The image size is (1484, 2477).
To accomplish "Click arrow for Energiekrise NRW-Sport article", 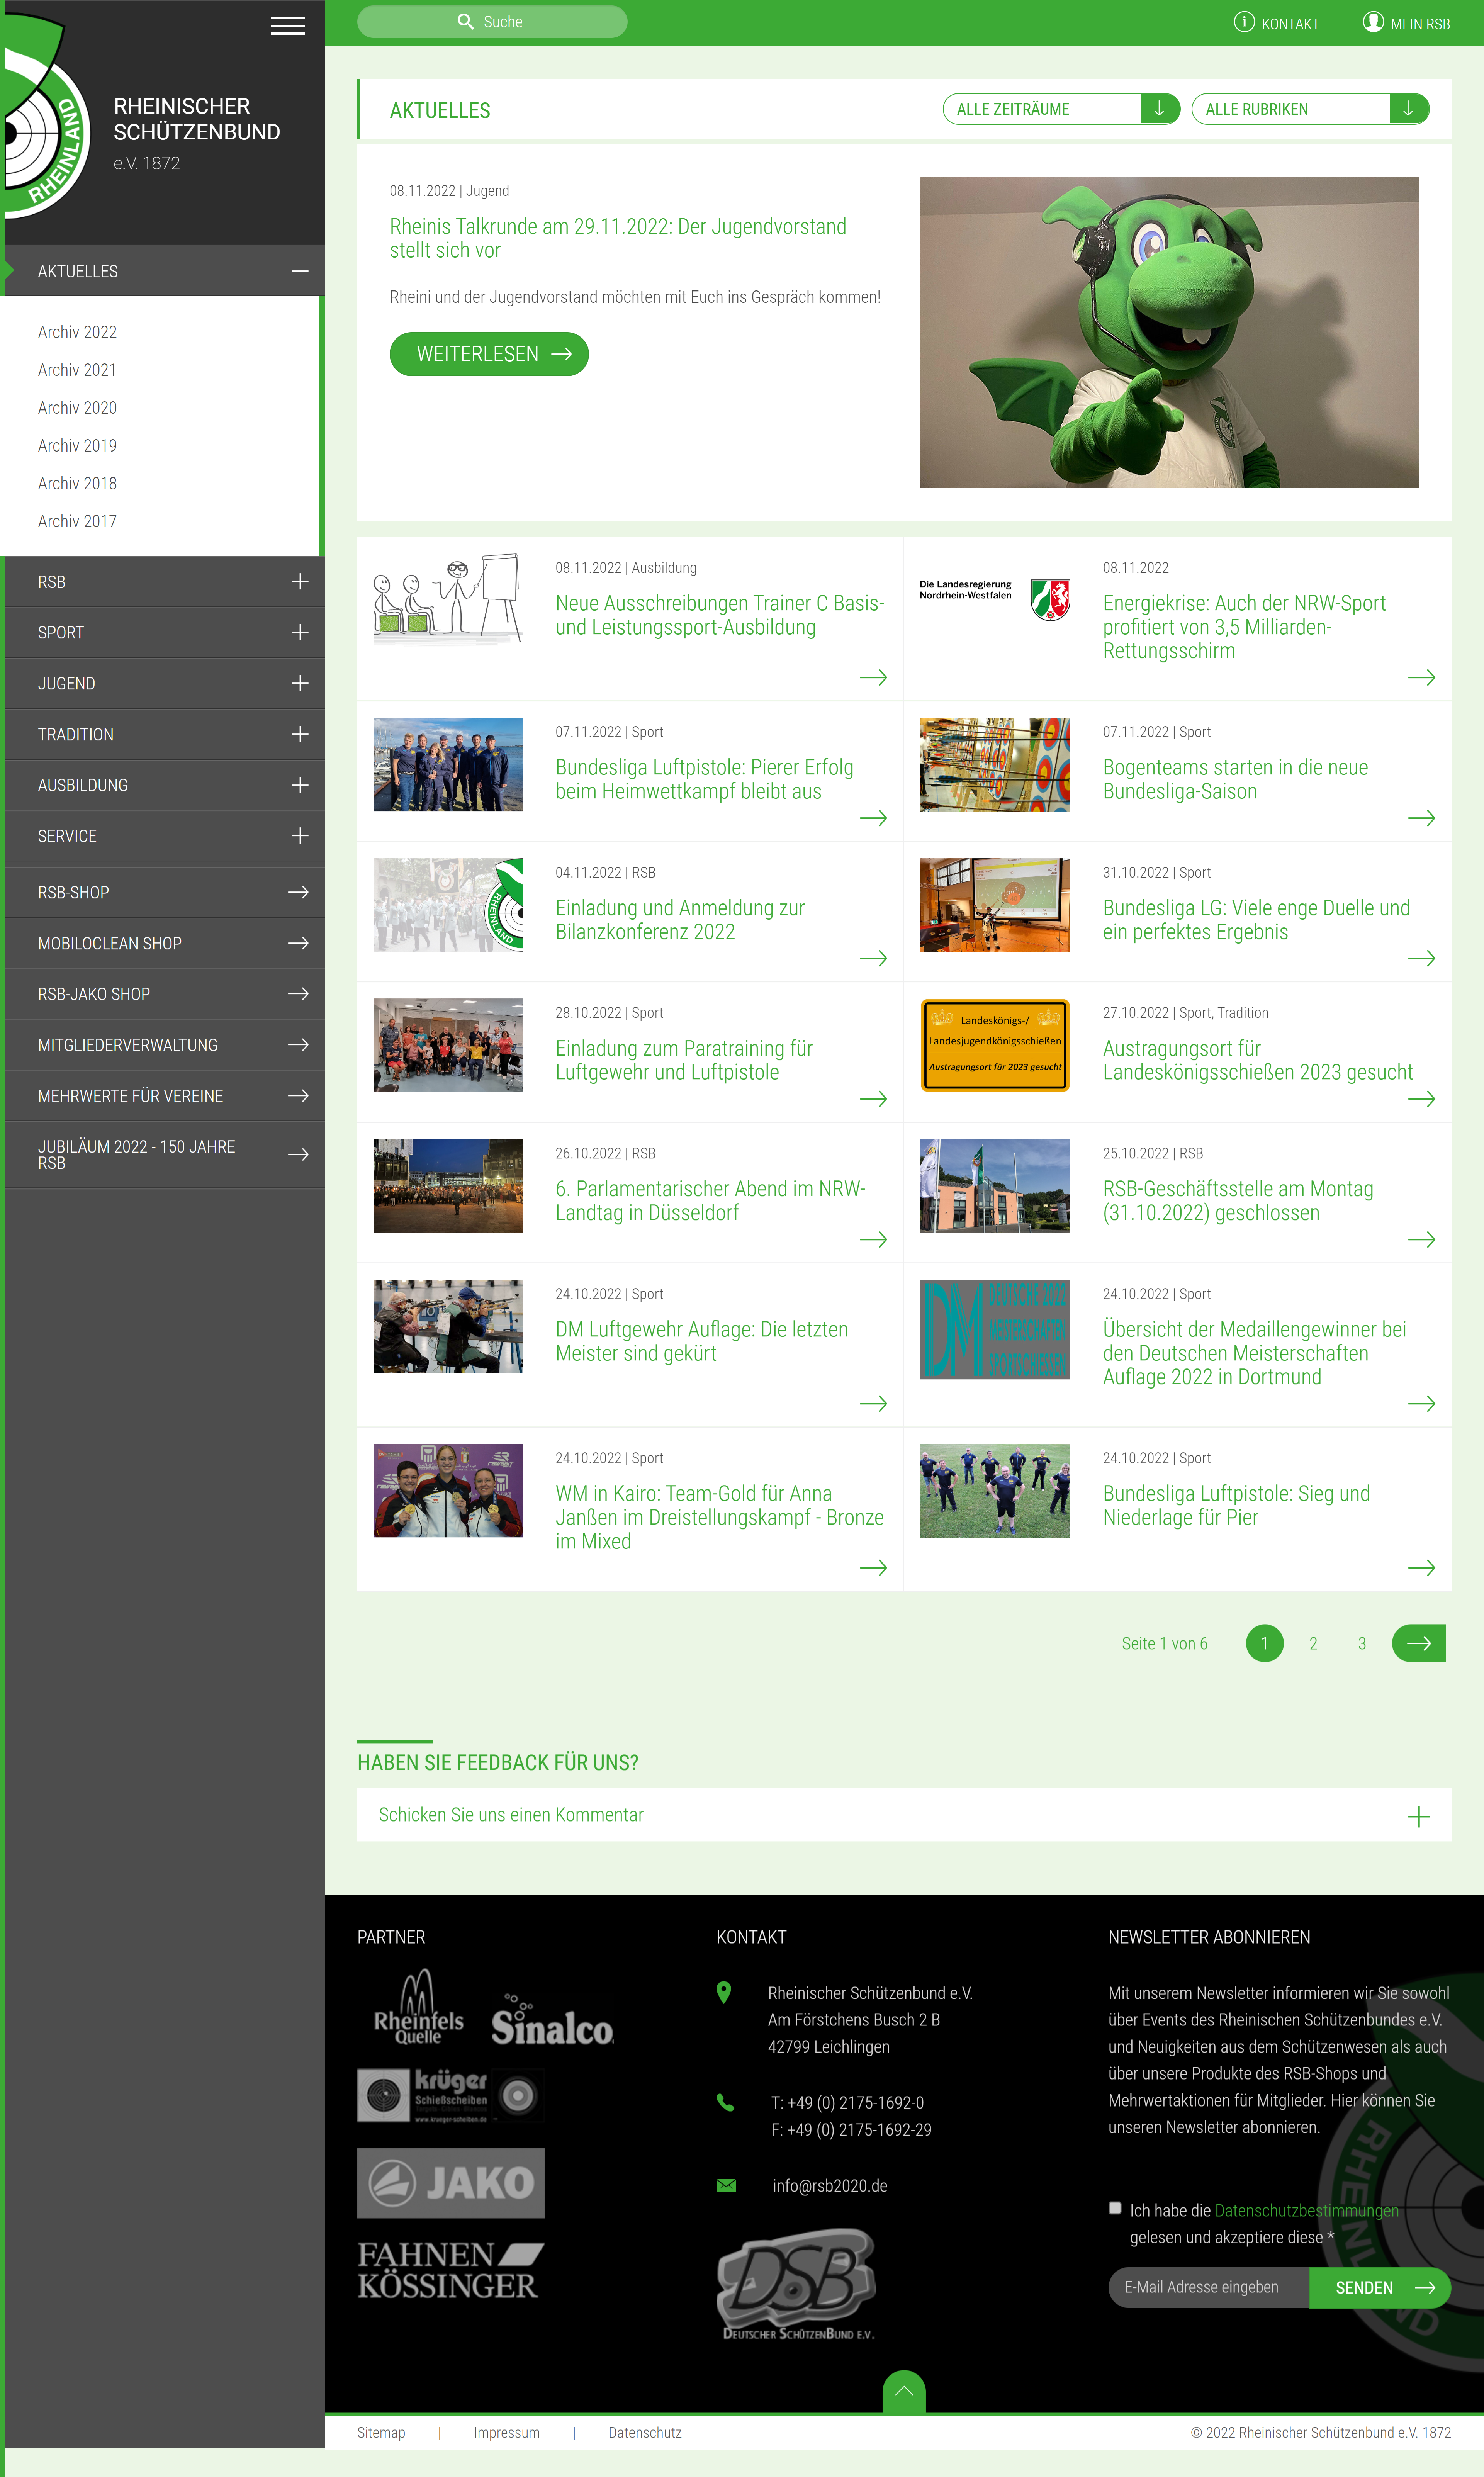I will [1421, 678].
